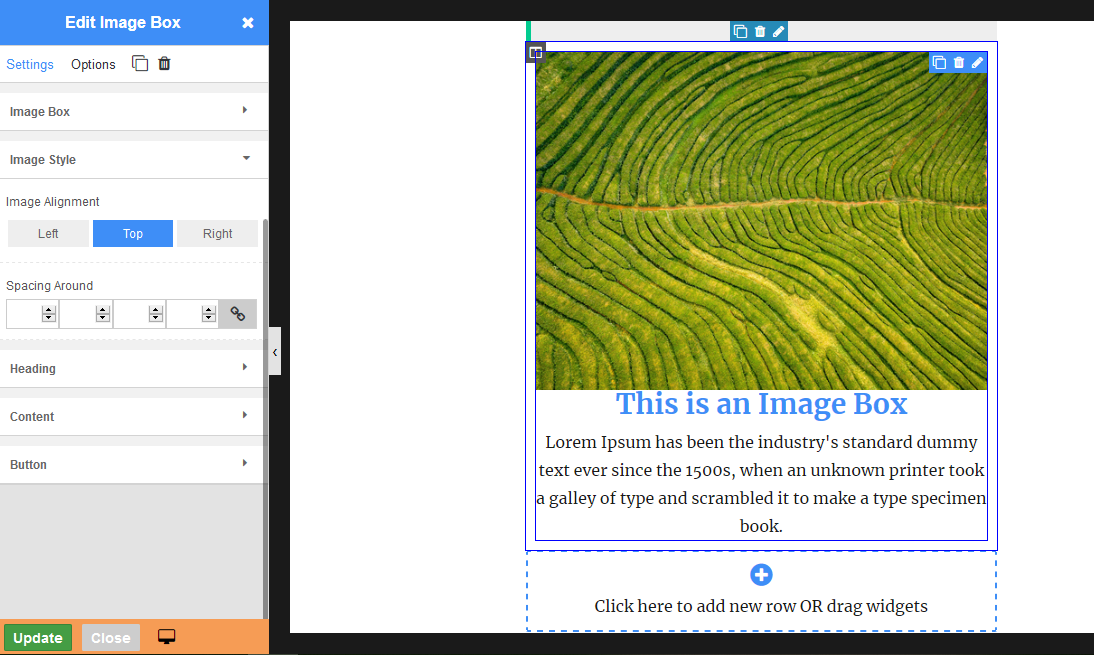This screenshot has width=1094, height=655.
Task: Switch to the Options tab
Action: point(93,64)
